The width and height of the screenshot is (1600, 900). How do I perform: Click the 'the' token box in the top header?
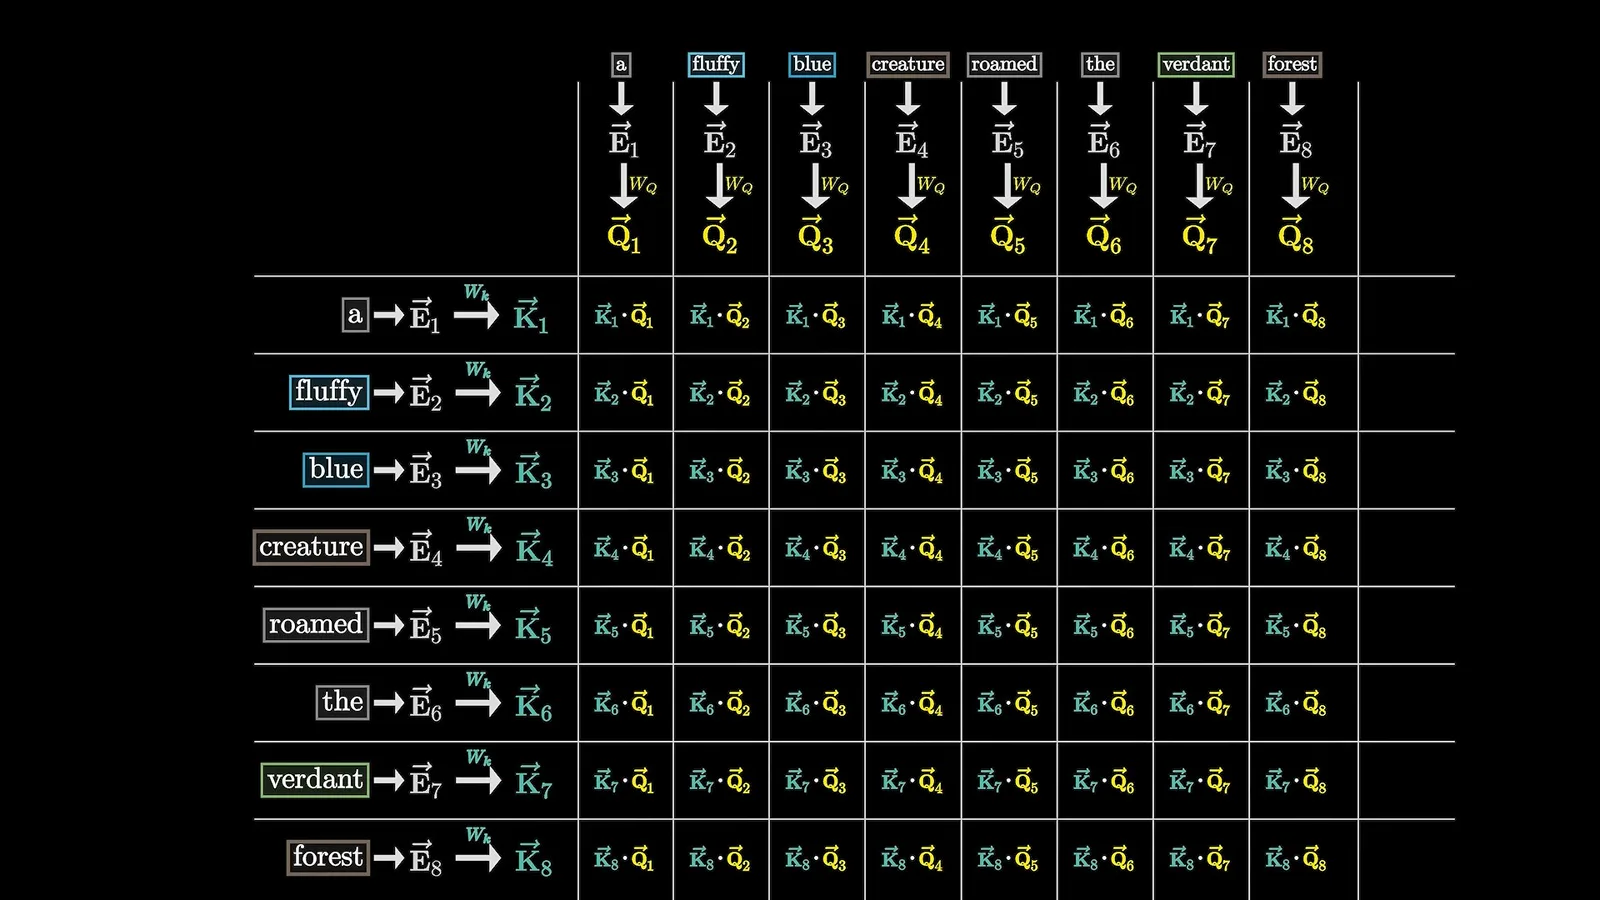1100,64
